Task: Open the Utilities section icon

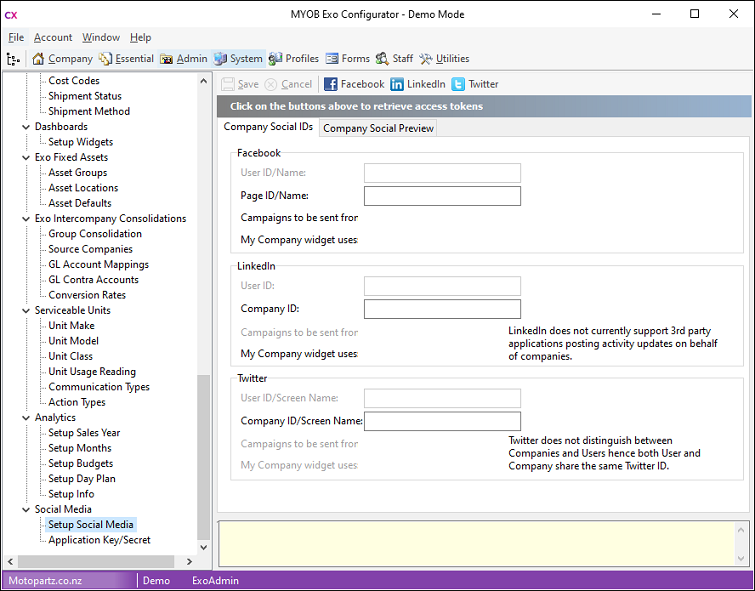Action: click(426, 59)
